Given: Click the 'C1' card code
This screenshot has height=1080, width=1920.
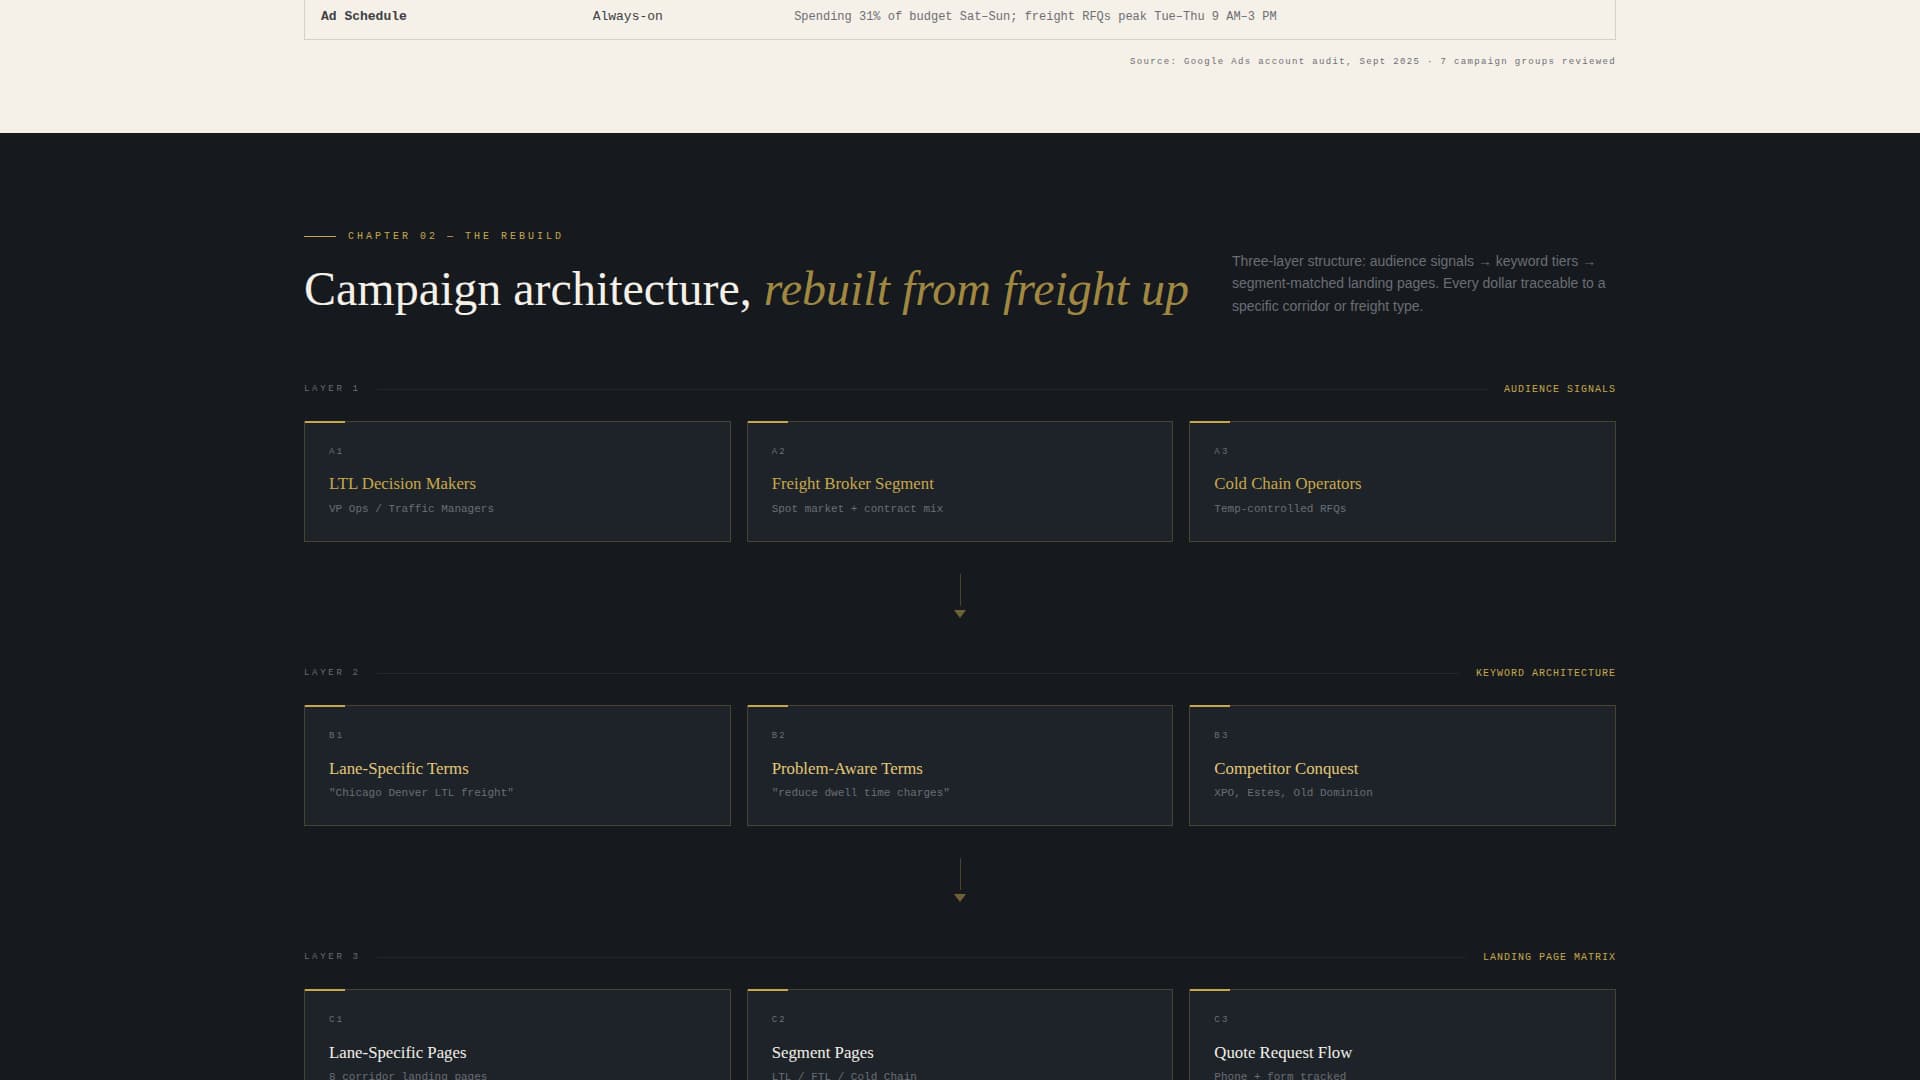Looking at the screenshot, I should click(x=336, y=1020).
